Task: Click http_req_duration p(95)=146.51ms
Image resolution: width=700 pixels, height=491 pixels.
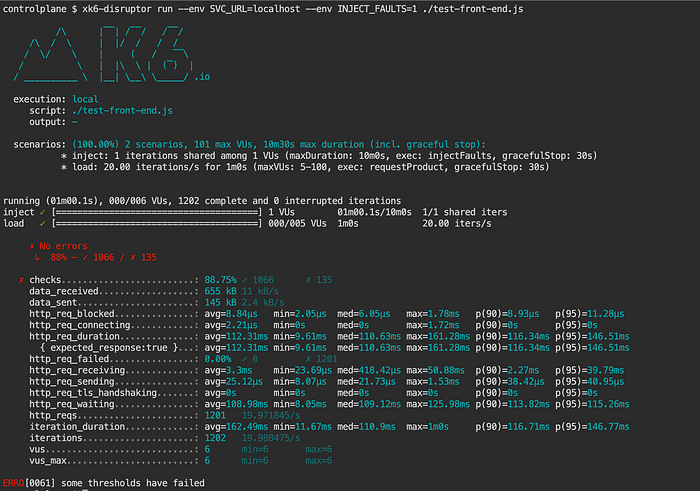Action: [592, 336]
